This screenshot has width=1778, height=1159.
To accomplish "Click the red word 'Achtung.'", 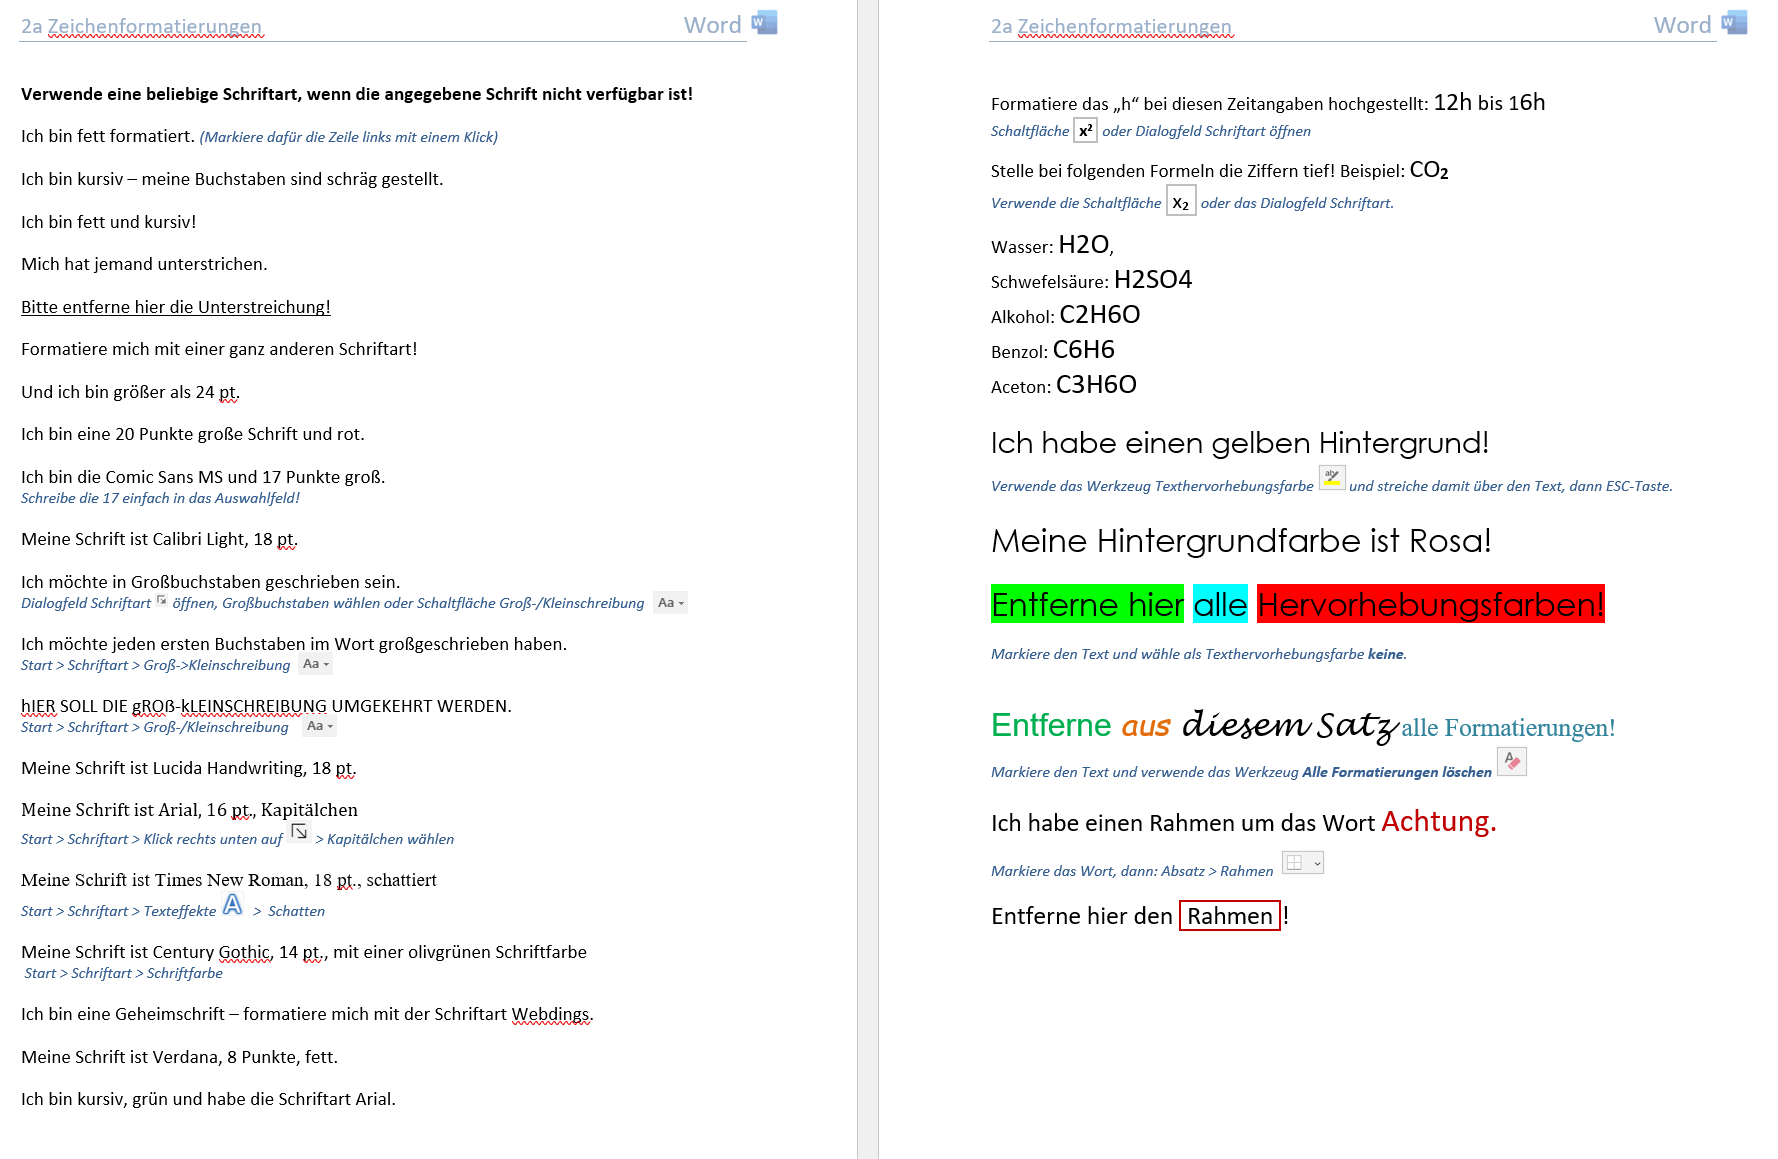I will tap(1438, 822).
